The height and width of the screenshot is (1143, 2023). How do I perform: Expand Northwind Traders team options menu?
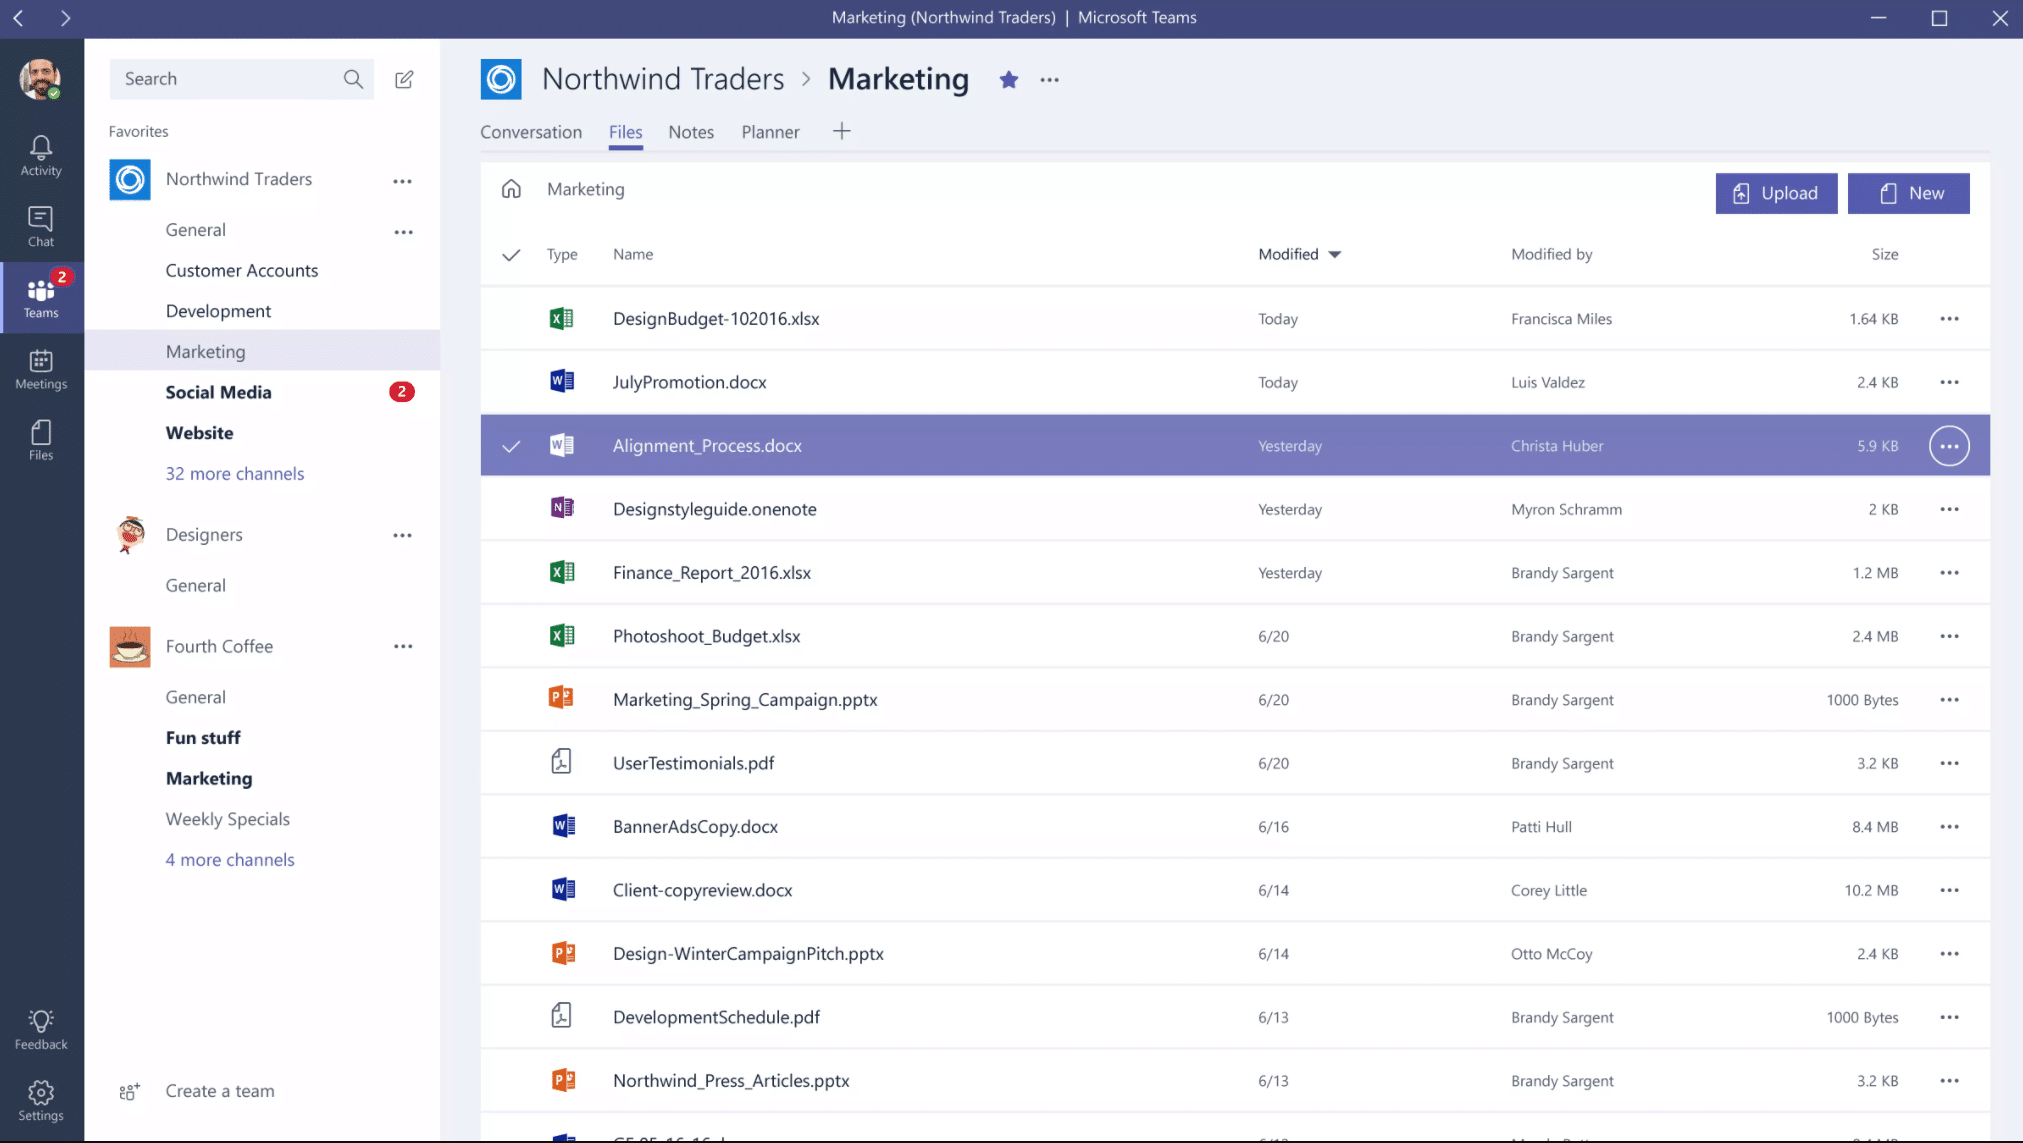click(402, 178)
